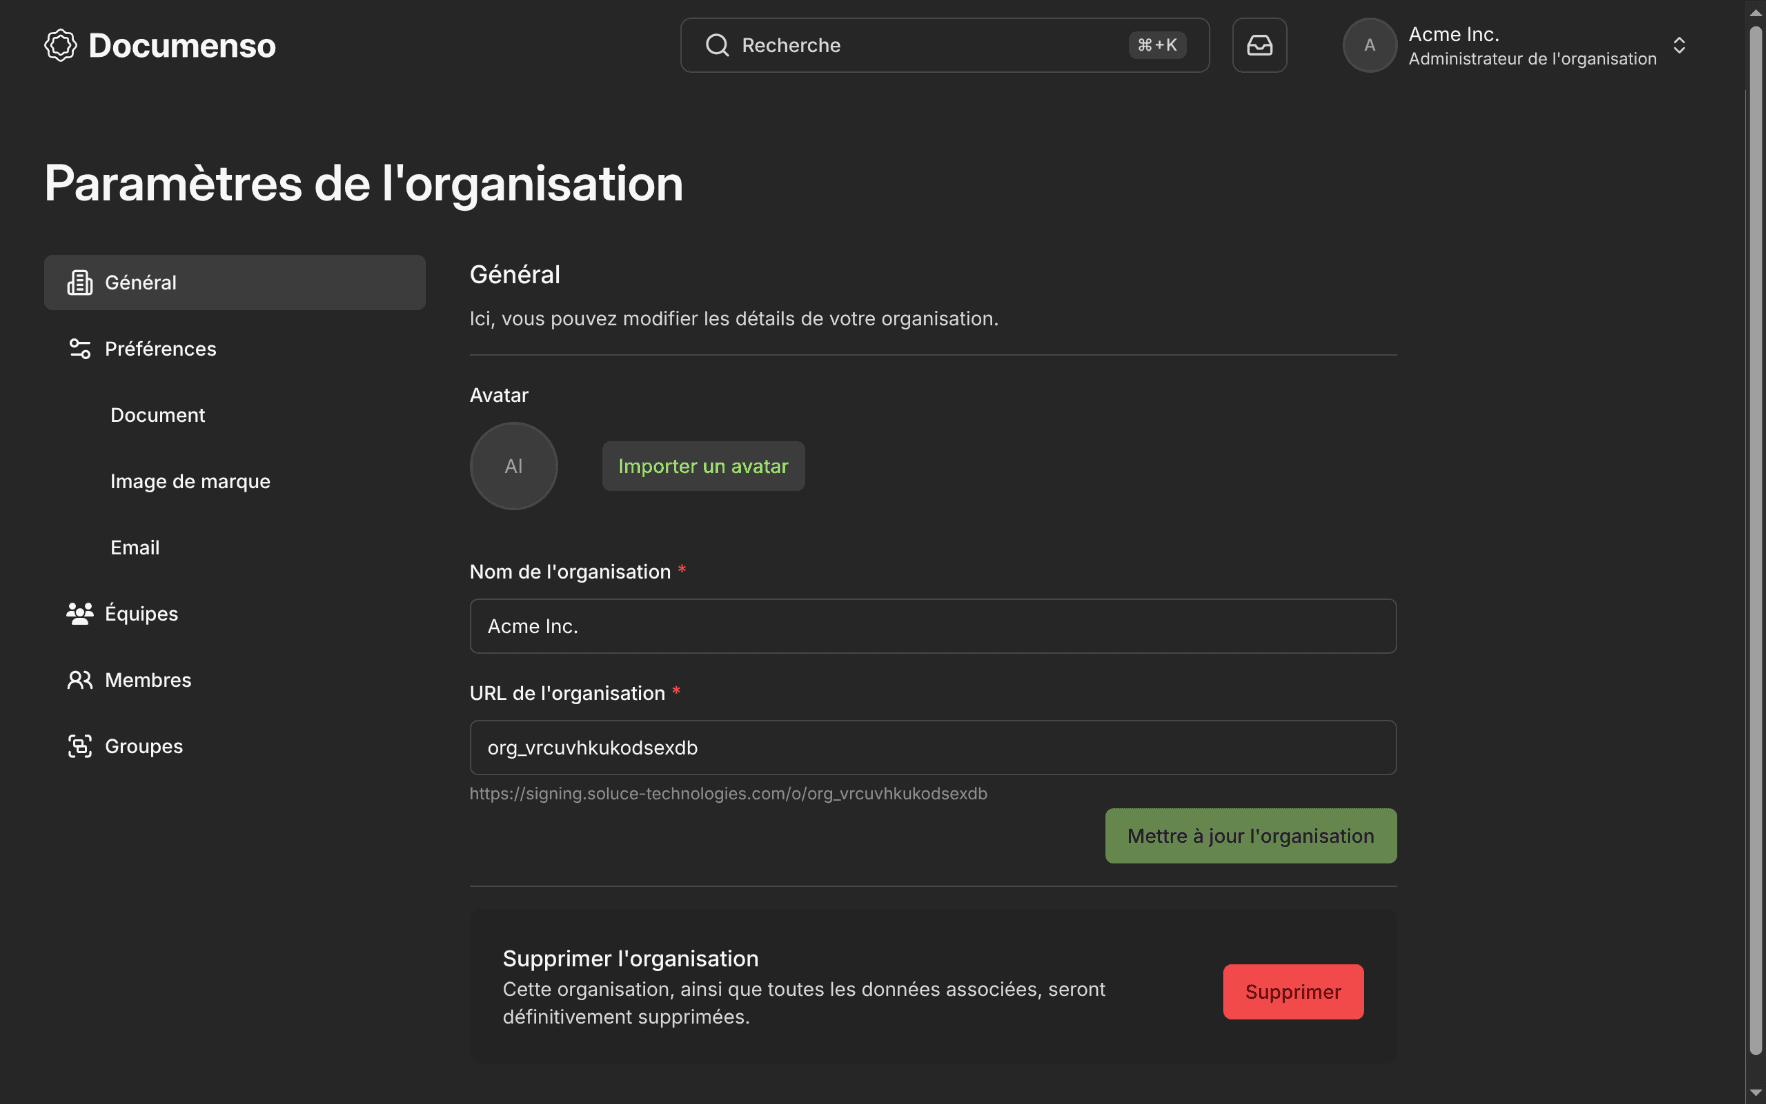Screen dimensions: 1766x1104
Task: Click the Groupes icon in sidebar
Action: [80, 746]
